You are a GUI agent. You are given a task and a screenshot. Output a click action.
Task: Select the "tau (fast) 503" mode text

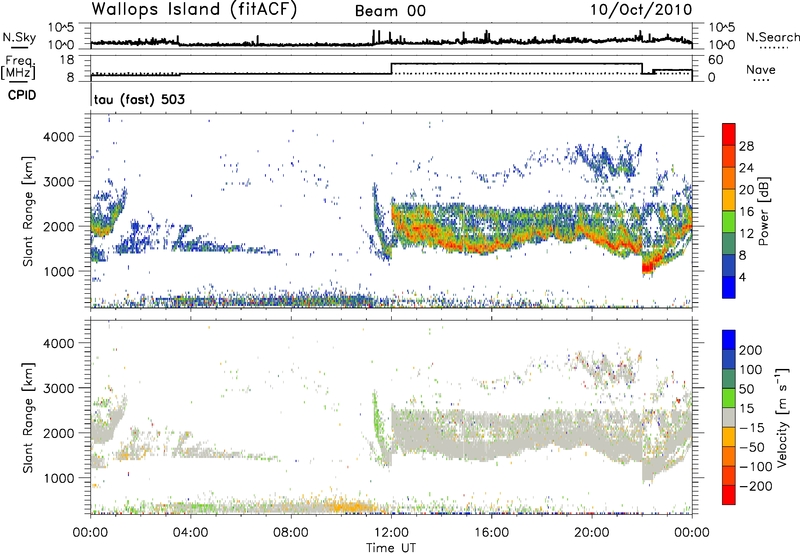(139, 99)
